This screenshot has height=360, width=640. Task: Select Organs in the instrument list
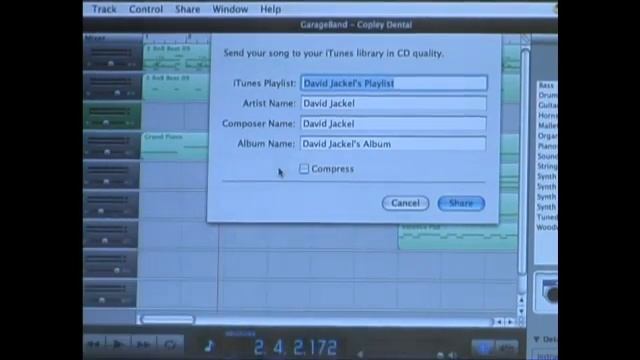coord(547,136)
